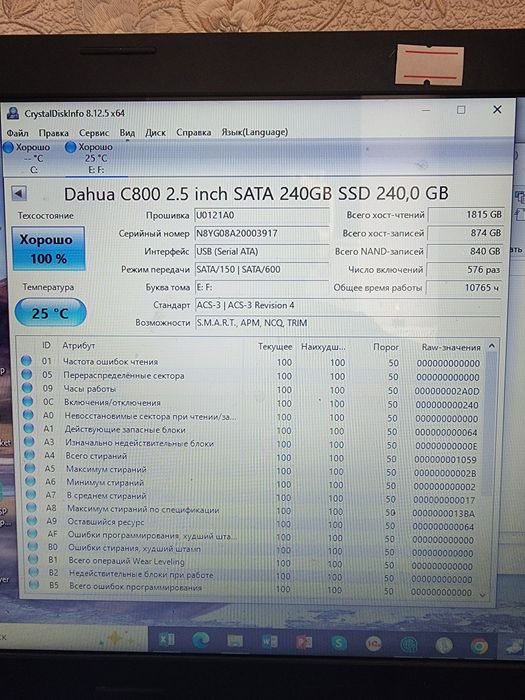Click the Стандарт field ACS-3 Revision 4

click(348, 305)
